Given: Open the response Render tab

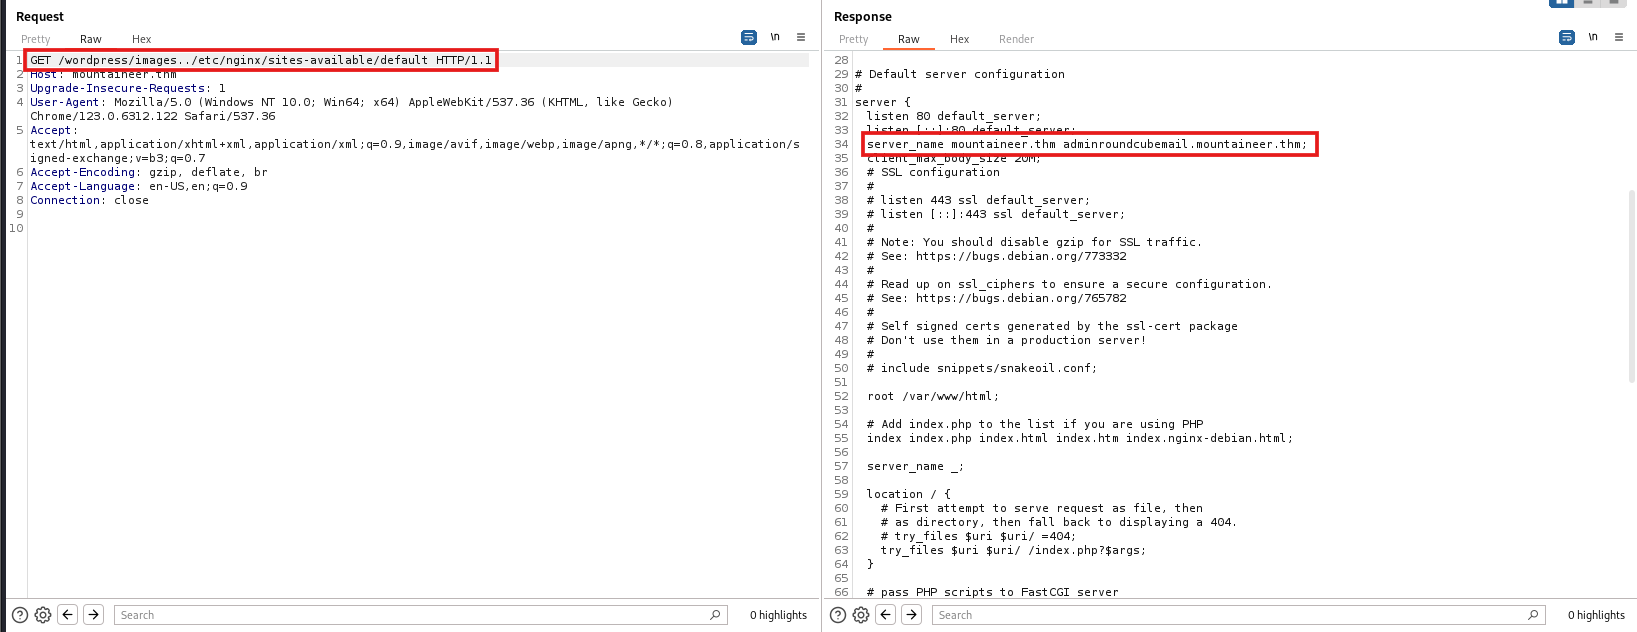Looking at the screenshot, I should click(1016, 39).
